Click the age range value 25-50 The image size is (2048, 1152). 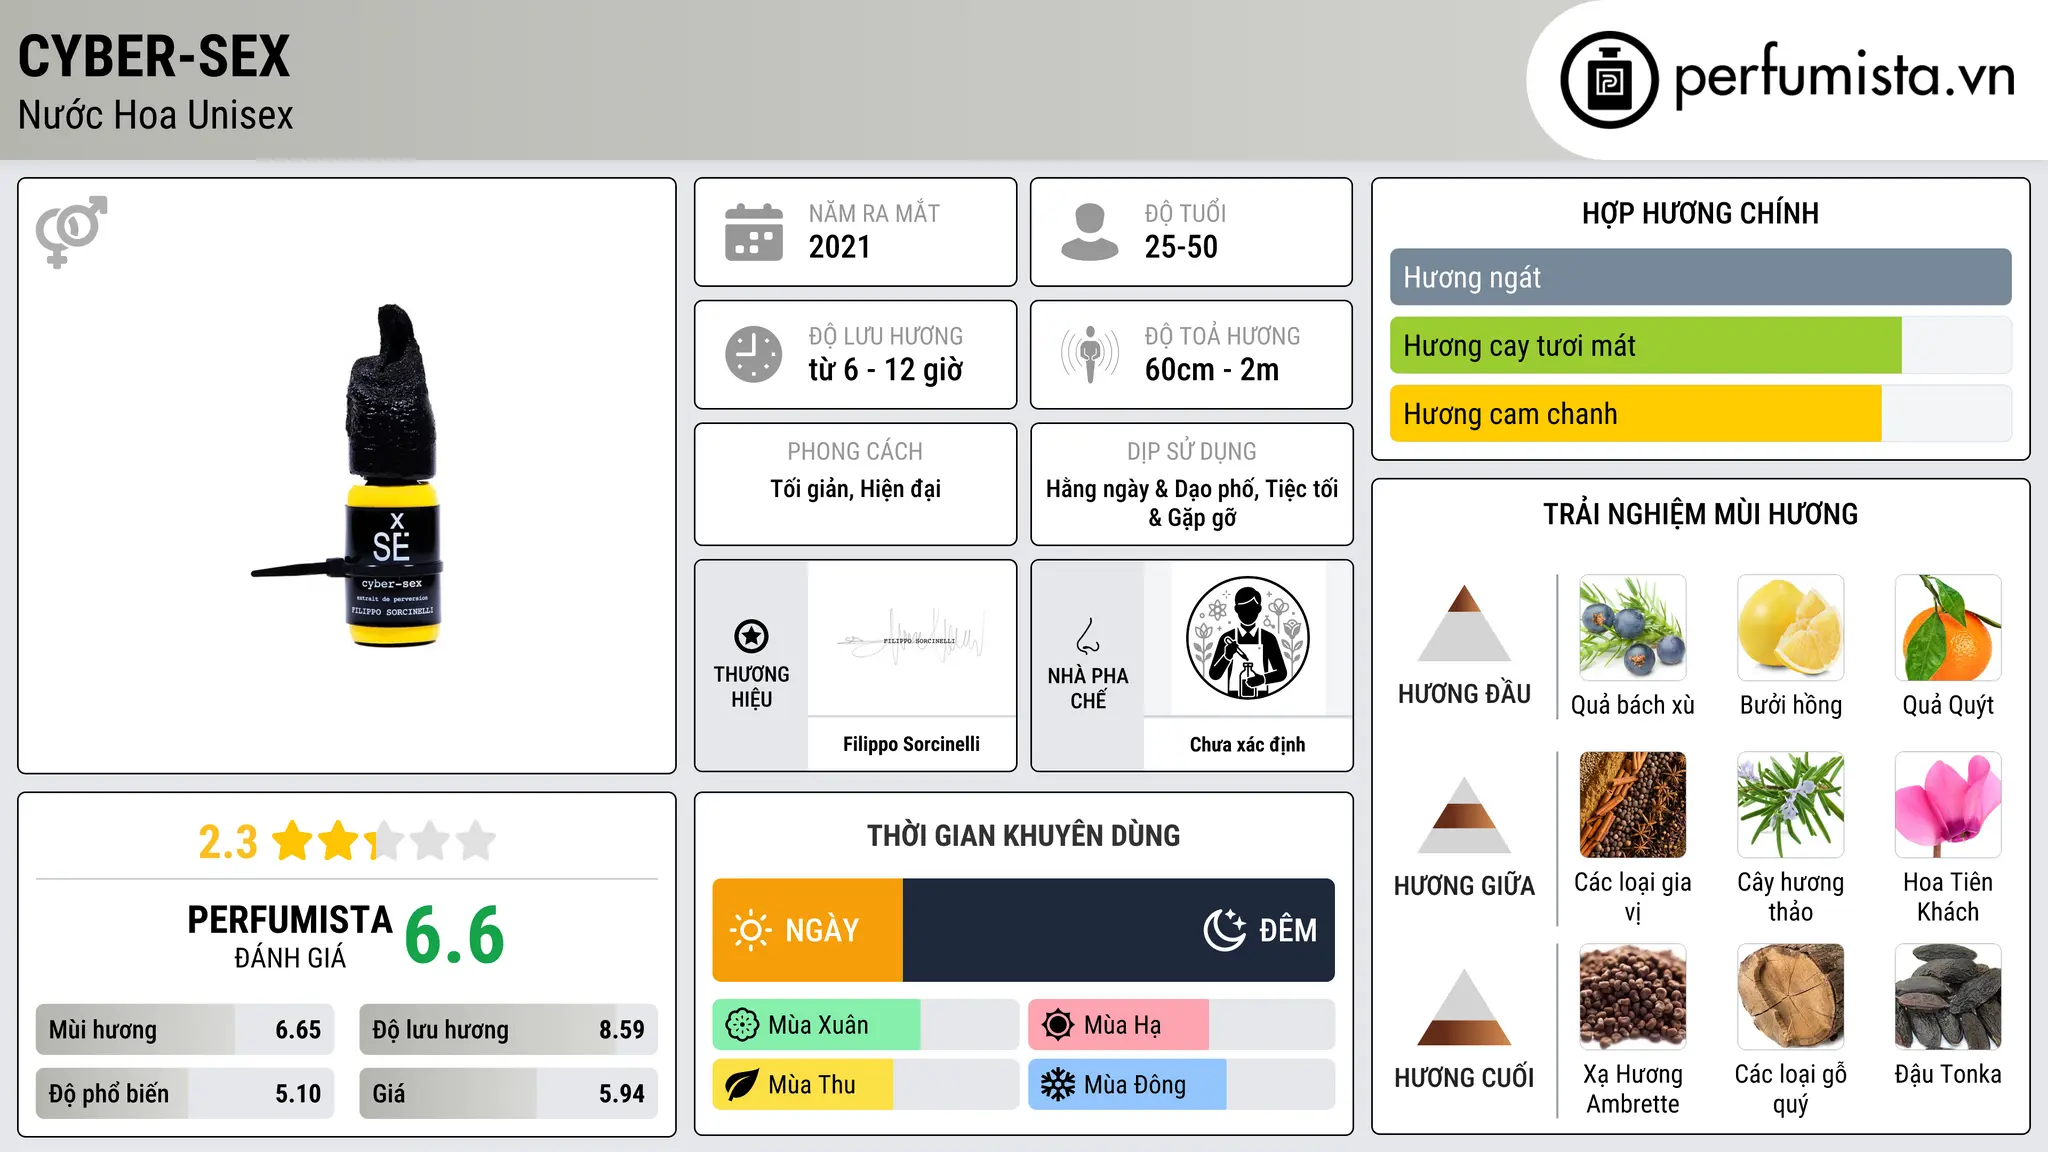pos(1181,247)
